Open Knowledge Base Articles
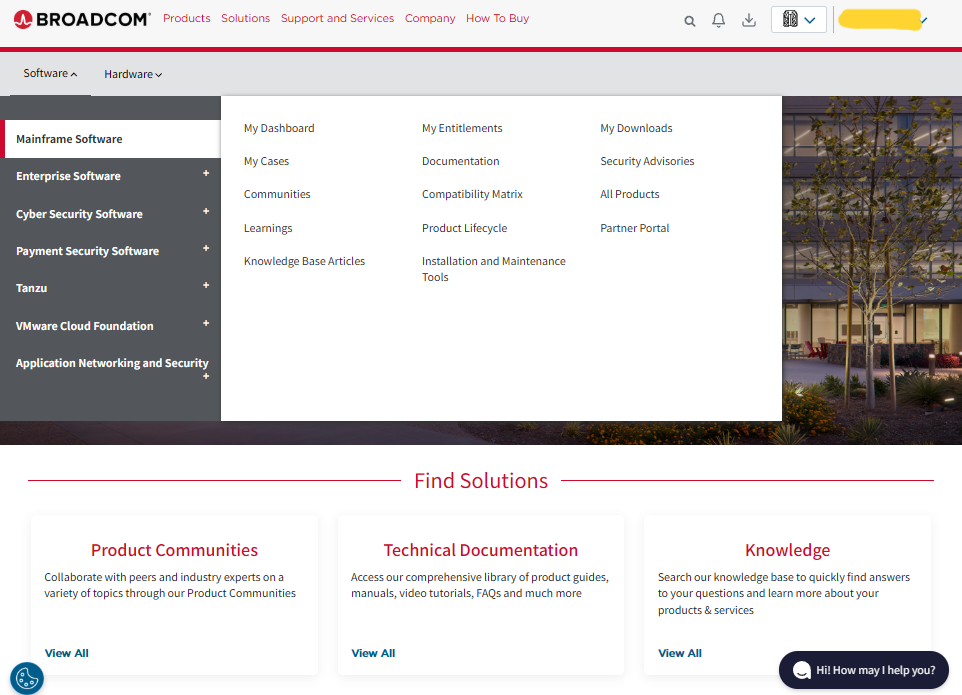This screenshot has height=695, width=962. (x=304, y=261)
